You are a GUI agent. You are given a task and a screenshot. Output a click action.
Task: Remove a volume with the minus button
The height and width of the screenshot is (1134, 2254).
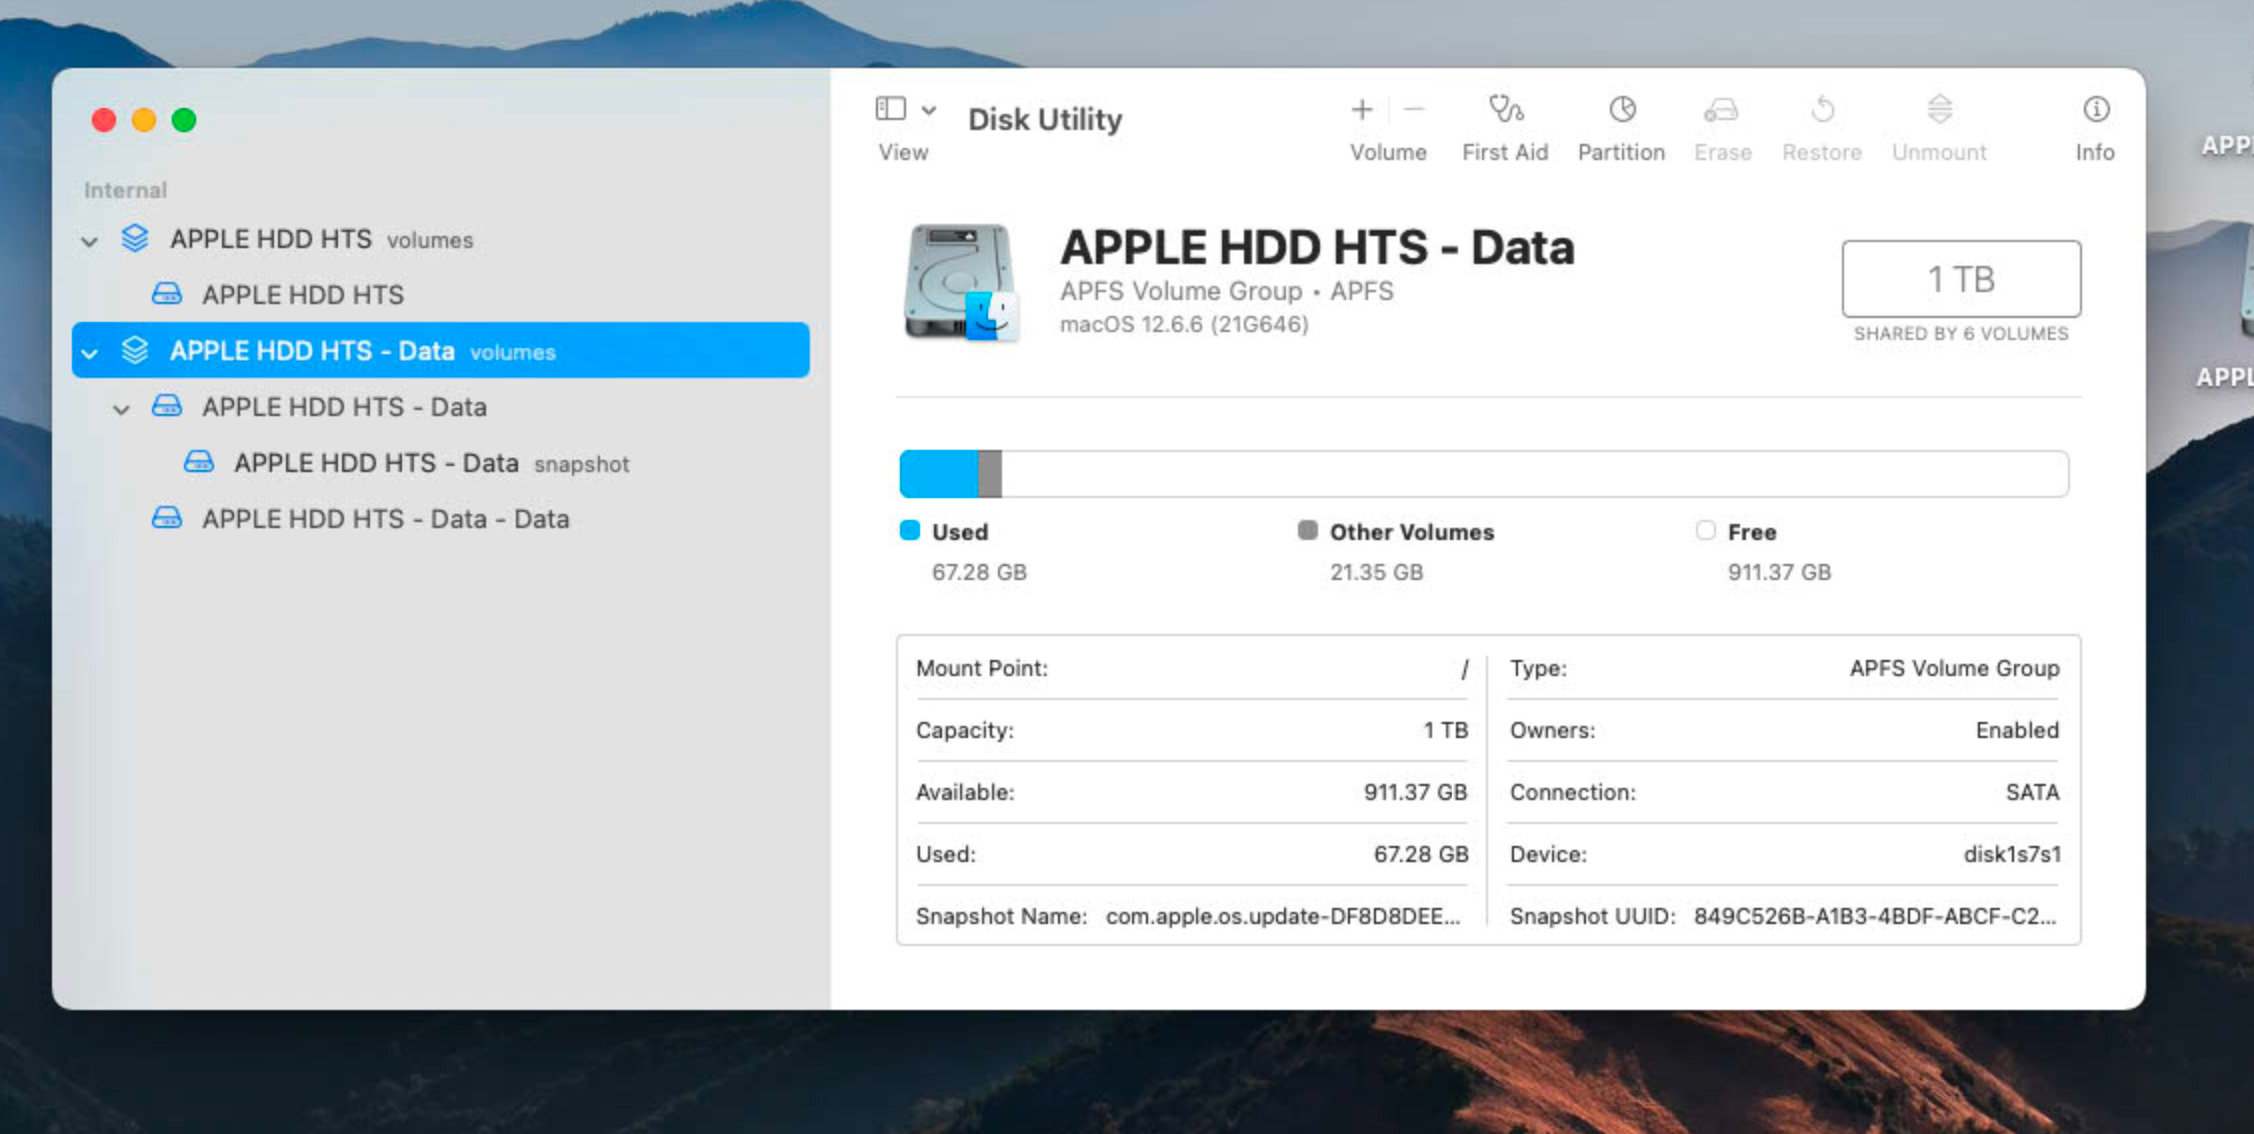pyautogui.click(x=1413, y=110)
